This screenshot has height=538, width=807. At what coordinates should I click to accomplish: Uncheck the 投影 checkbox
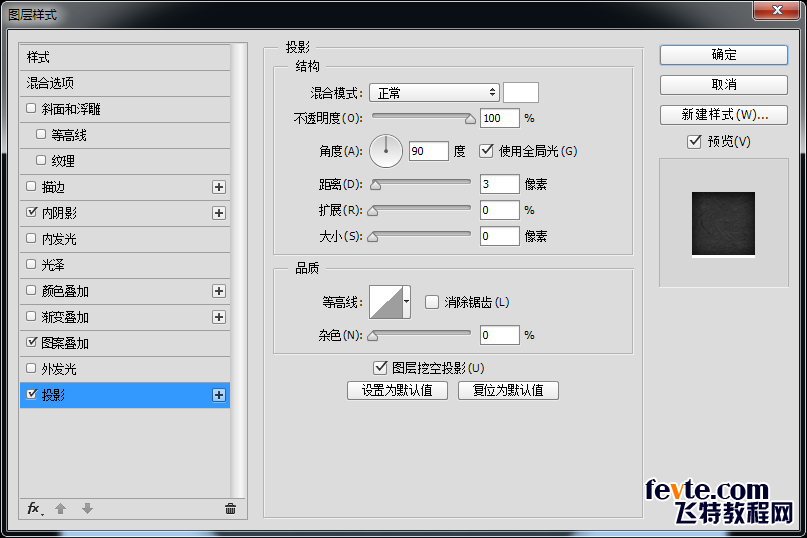[x=31, y=394]
